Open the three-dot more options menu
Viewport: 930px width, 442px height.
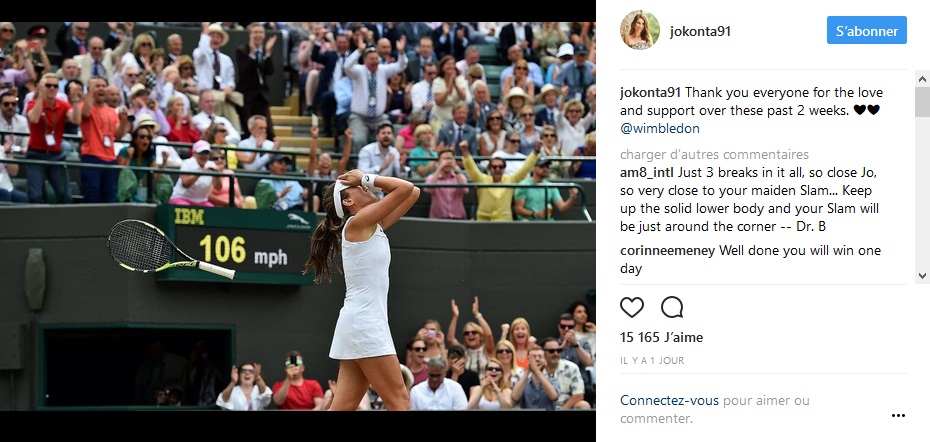898,416
